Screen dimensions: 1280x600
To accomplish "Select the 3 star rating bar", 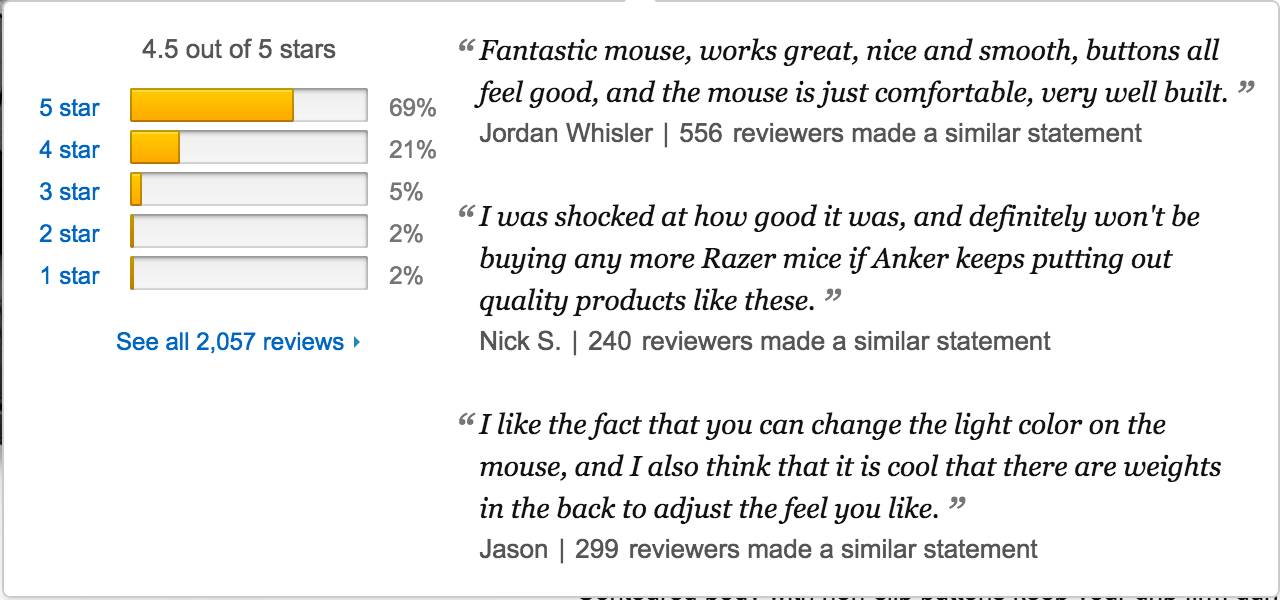I will 249,189.
